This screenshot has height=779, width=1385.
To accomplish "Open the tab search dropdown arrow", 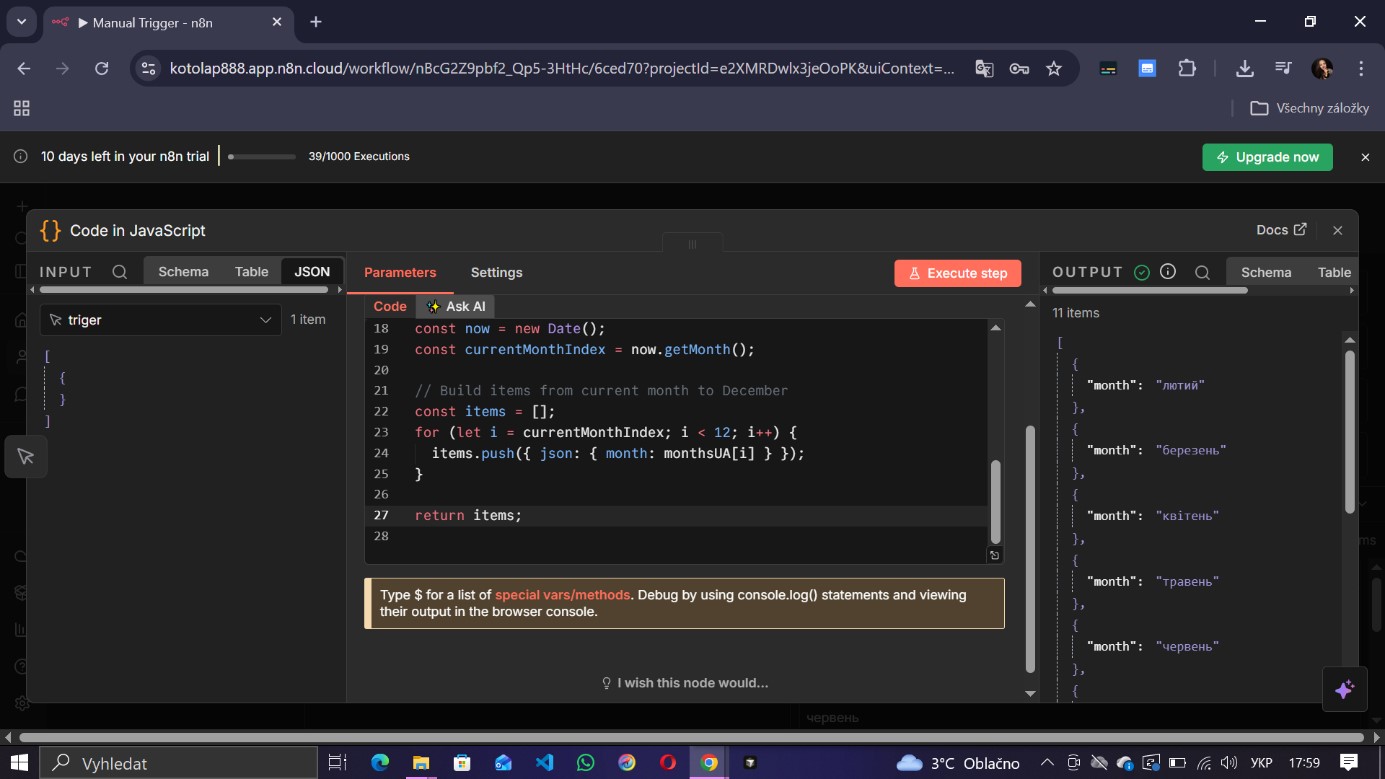I will point(21,21).
